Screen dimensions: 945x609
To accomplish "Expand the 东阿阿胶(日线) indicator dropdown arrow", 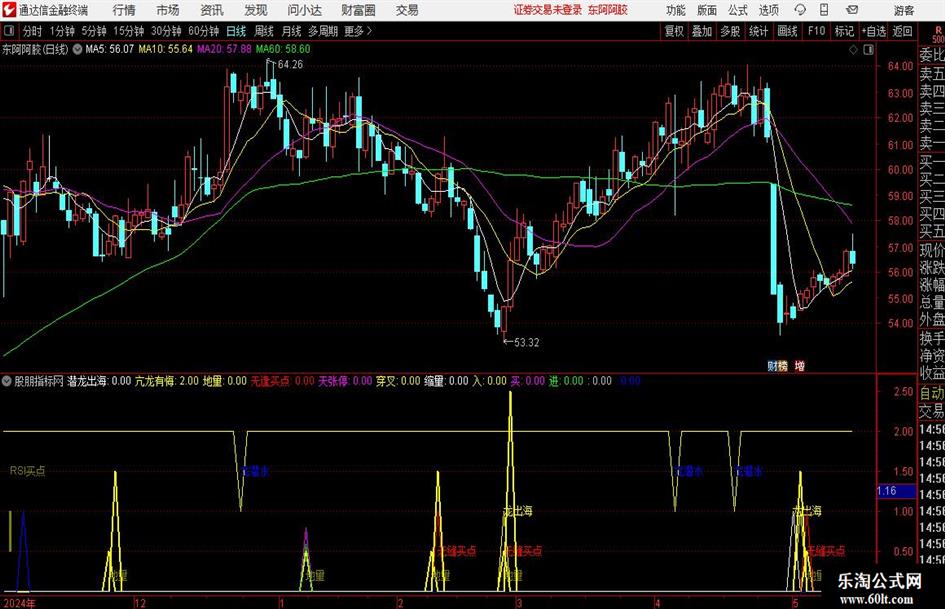I will click(78, 49).
